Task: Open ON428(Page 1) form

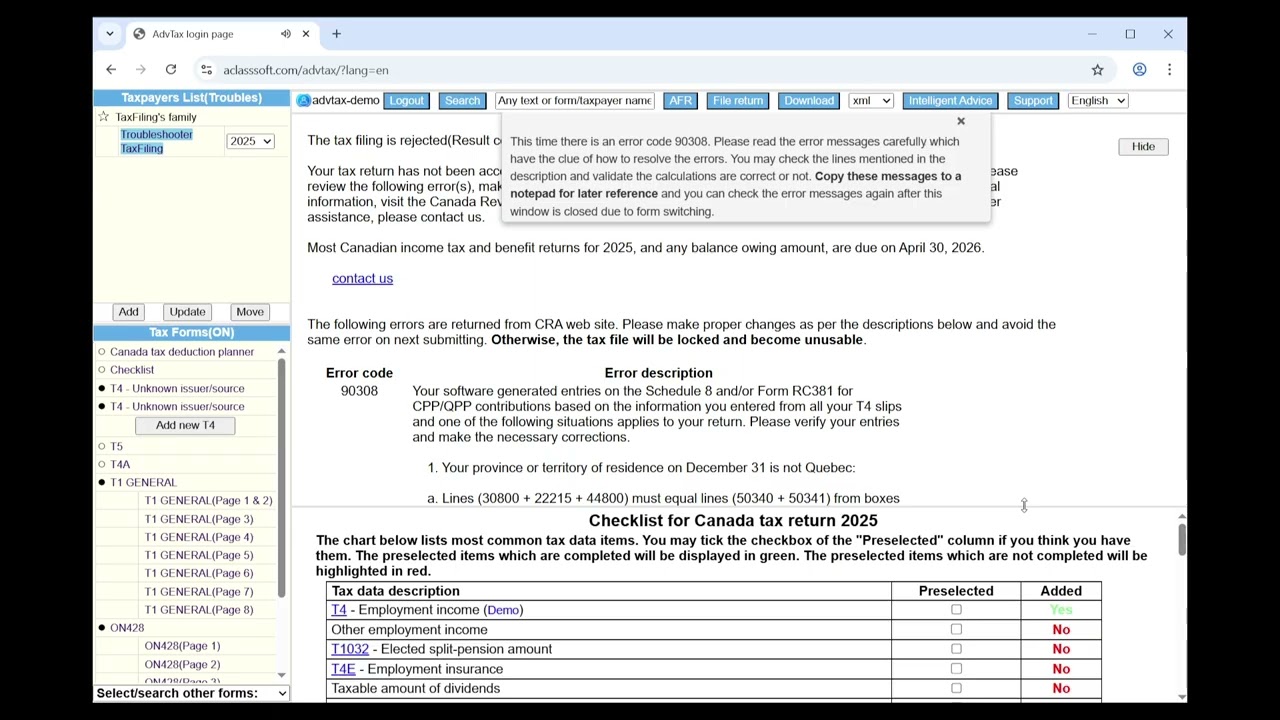Action: pos(182,646)
